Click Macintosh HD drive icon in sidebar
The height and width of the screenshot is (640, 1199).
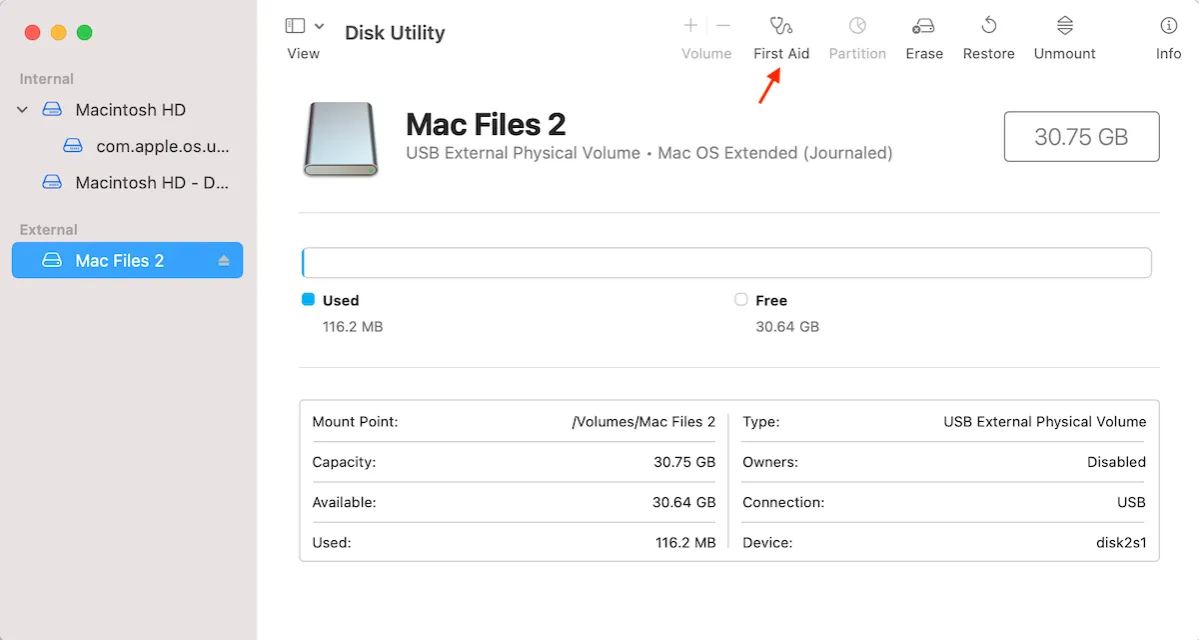pos(52,109)
